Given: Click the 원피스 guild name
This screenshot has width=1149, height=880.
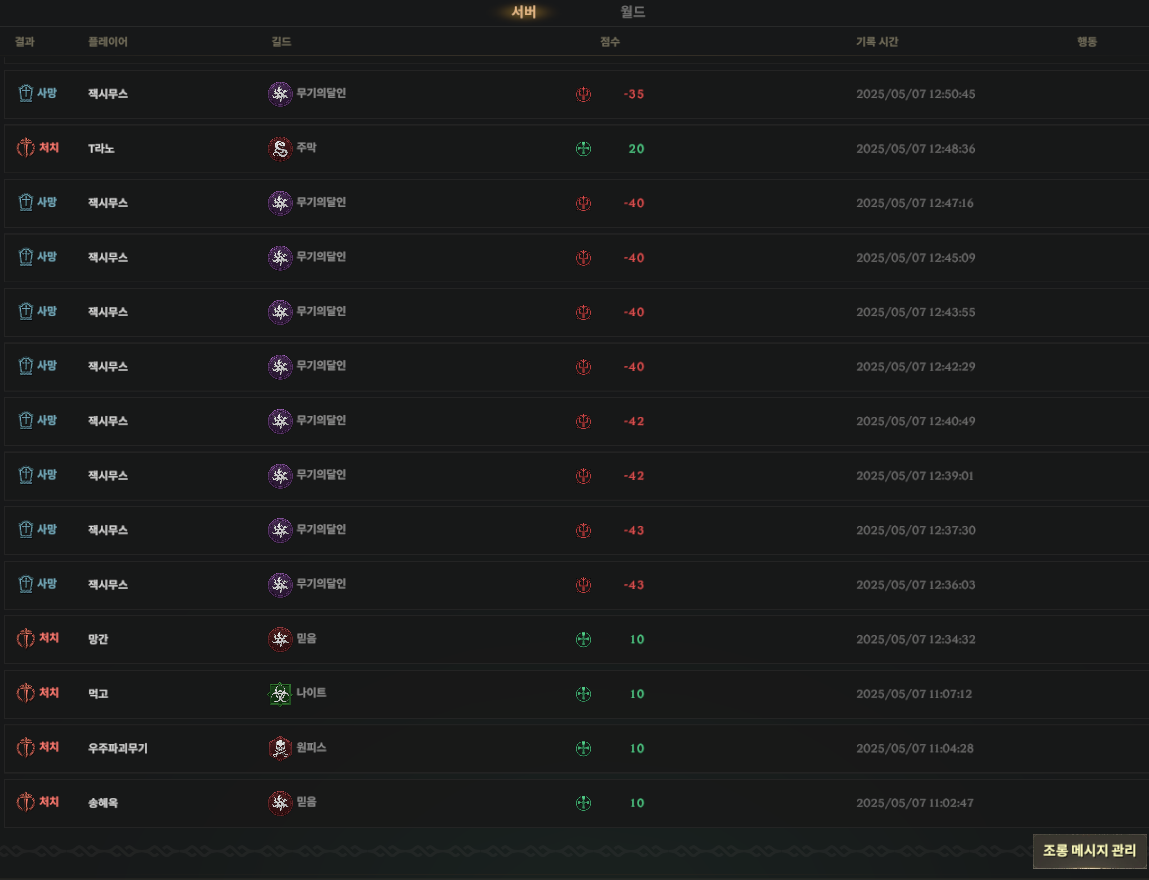Looking at the screenshot, I should (311, 747).
